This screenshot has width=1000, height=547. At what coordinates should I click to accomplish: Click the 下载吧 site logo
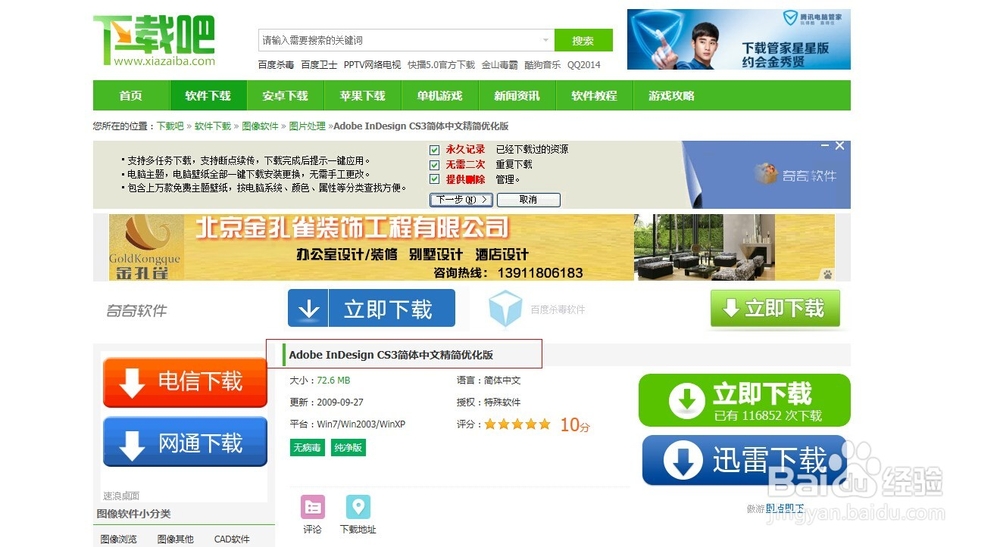pos(154,40)
